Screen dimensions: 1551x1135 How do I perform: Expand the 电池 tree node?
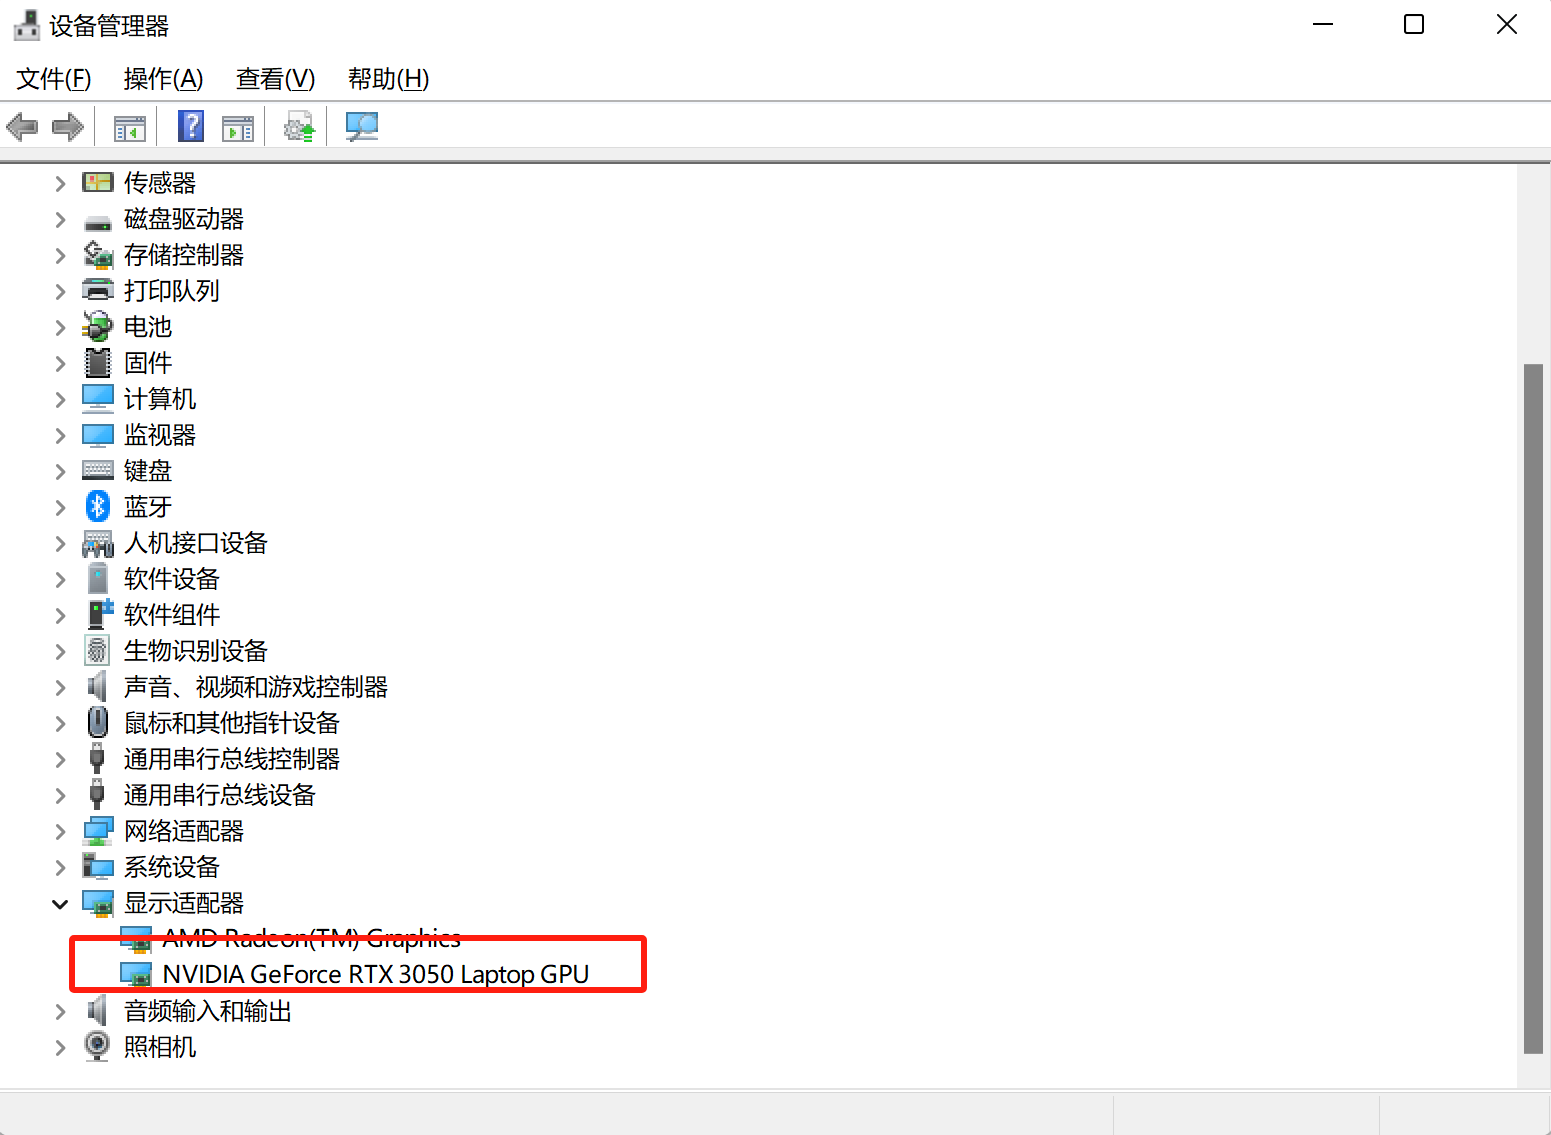(60, 327)
